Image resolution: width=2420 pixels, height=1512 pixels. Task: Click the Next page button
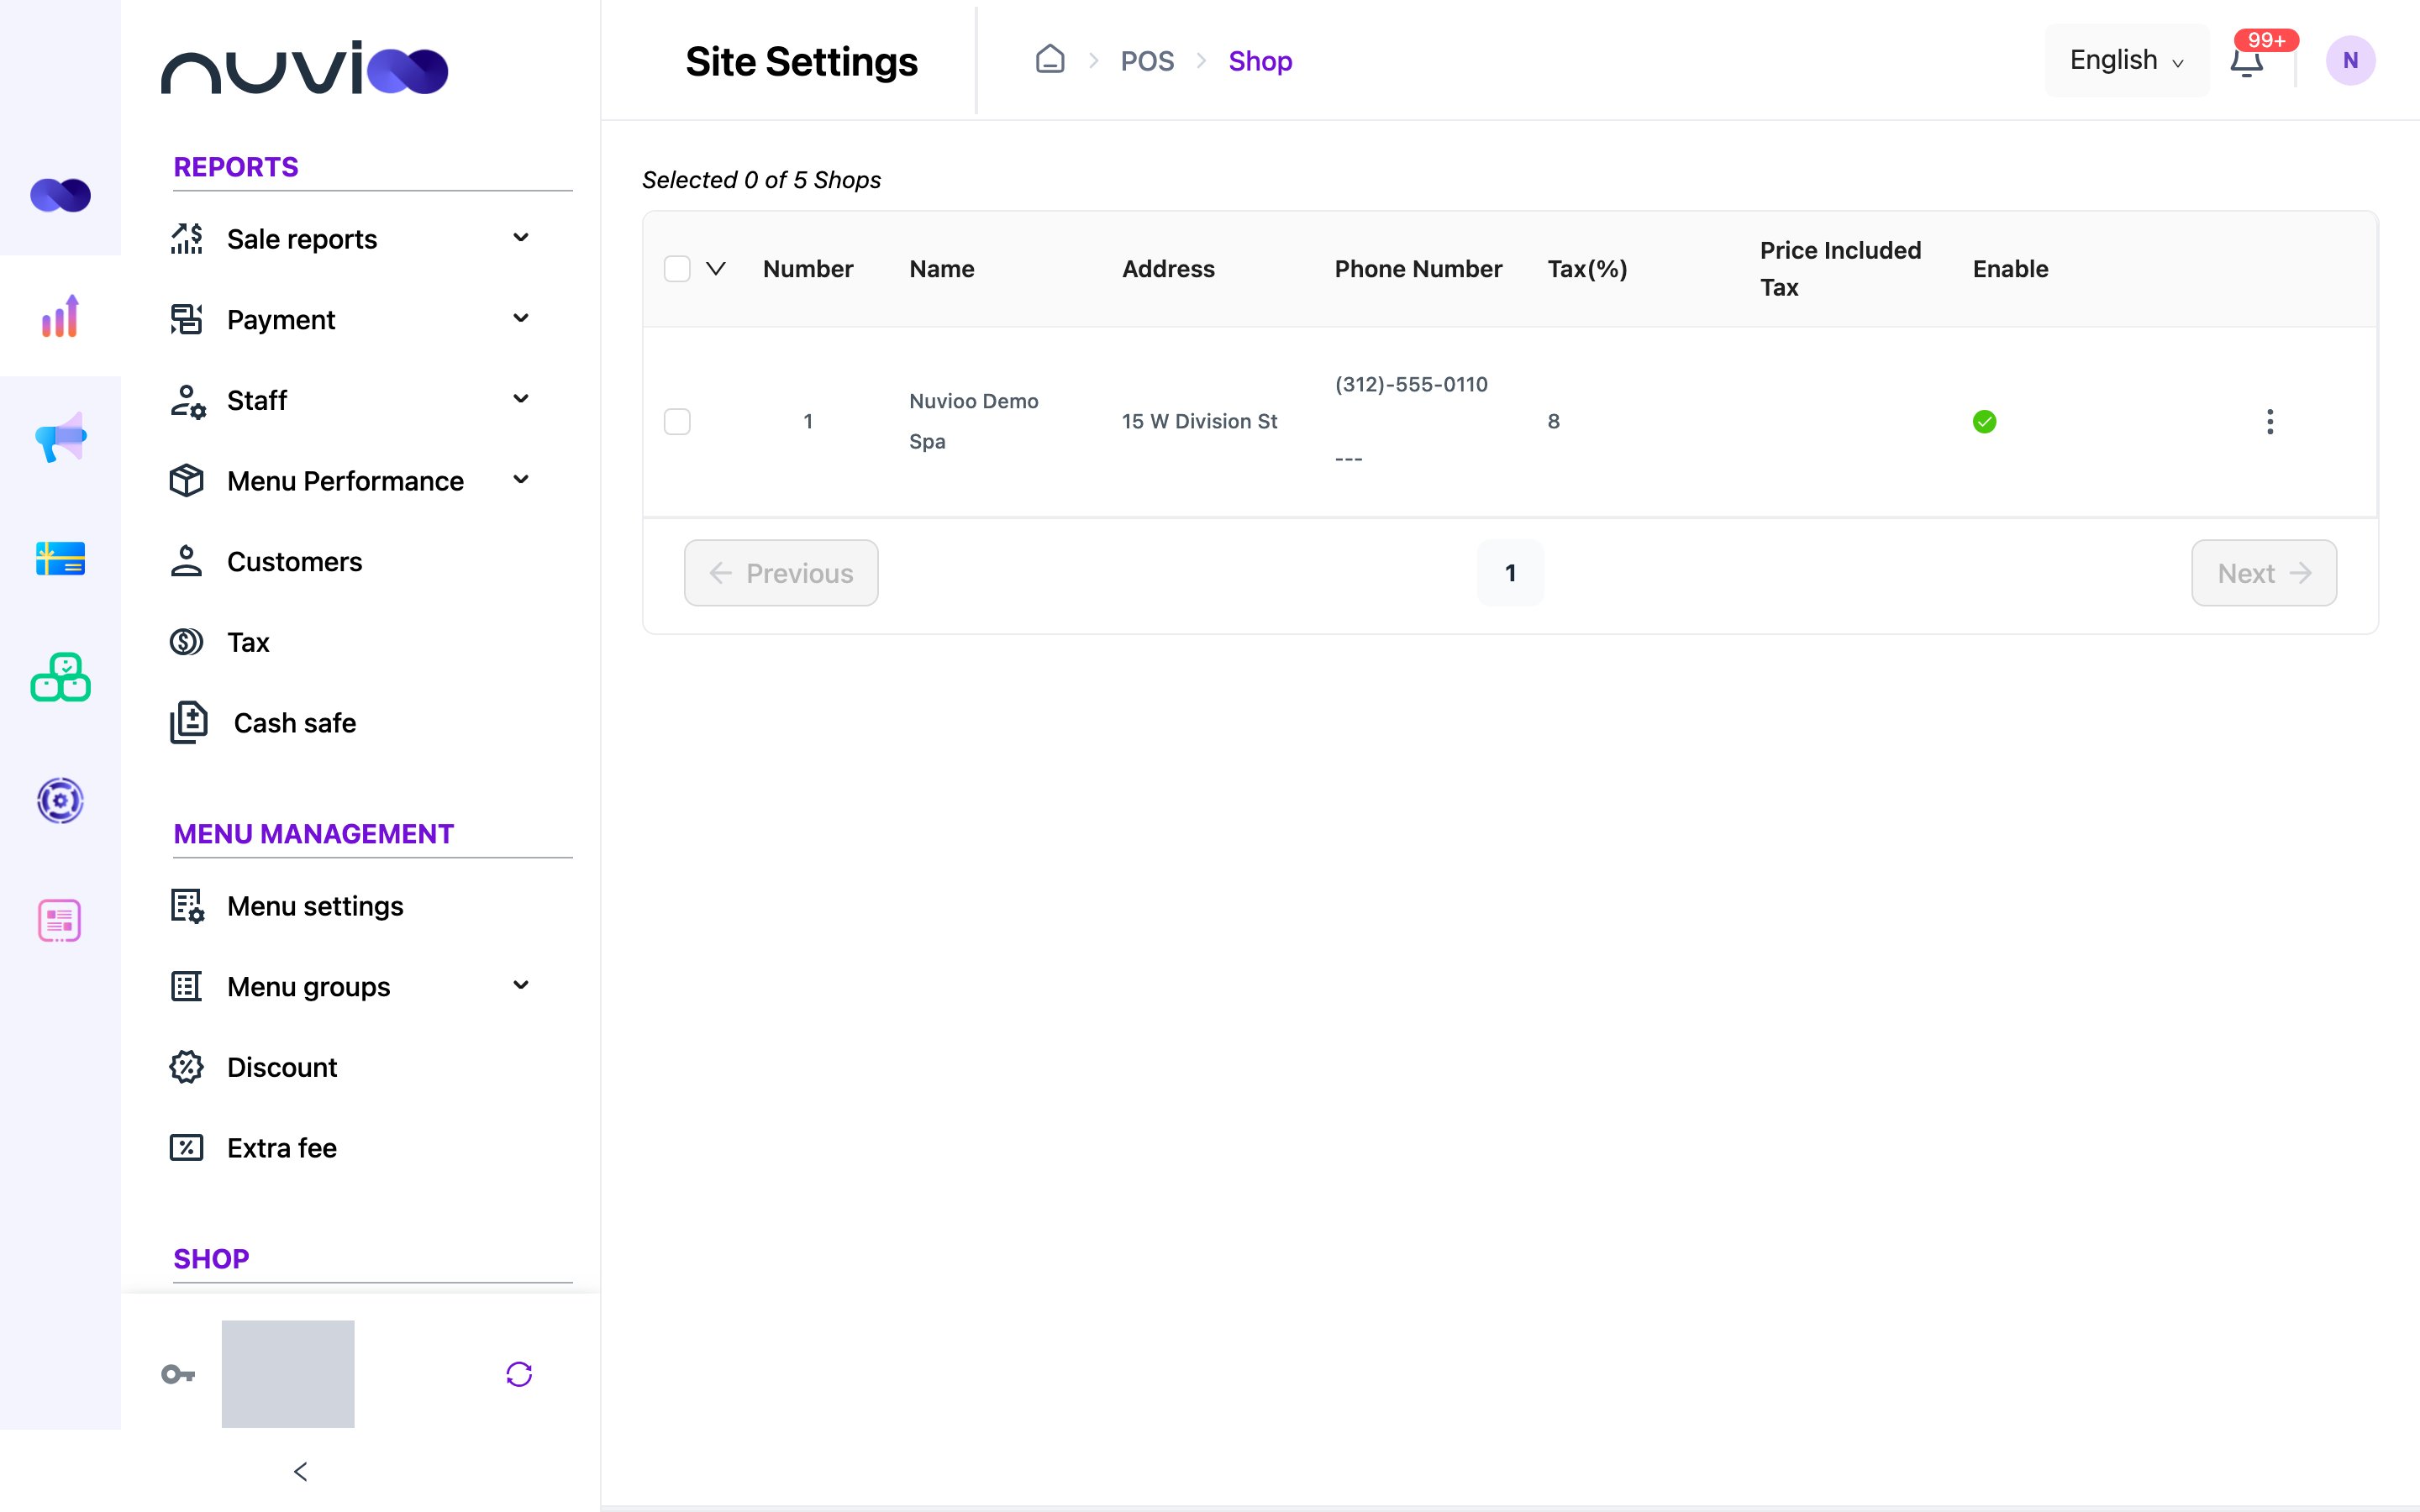(2264, 573)
